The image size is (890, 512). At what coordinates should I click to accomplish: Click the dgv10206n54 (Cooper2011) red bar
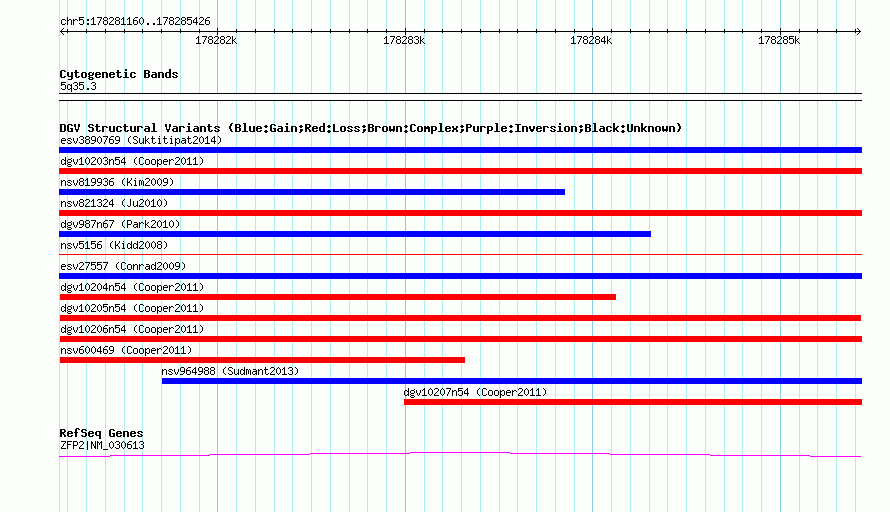point(460,339)
